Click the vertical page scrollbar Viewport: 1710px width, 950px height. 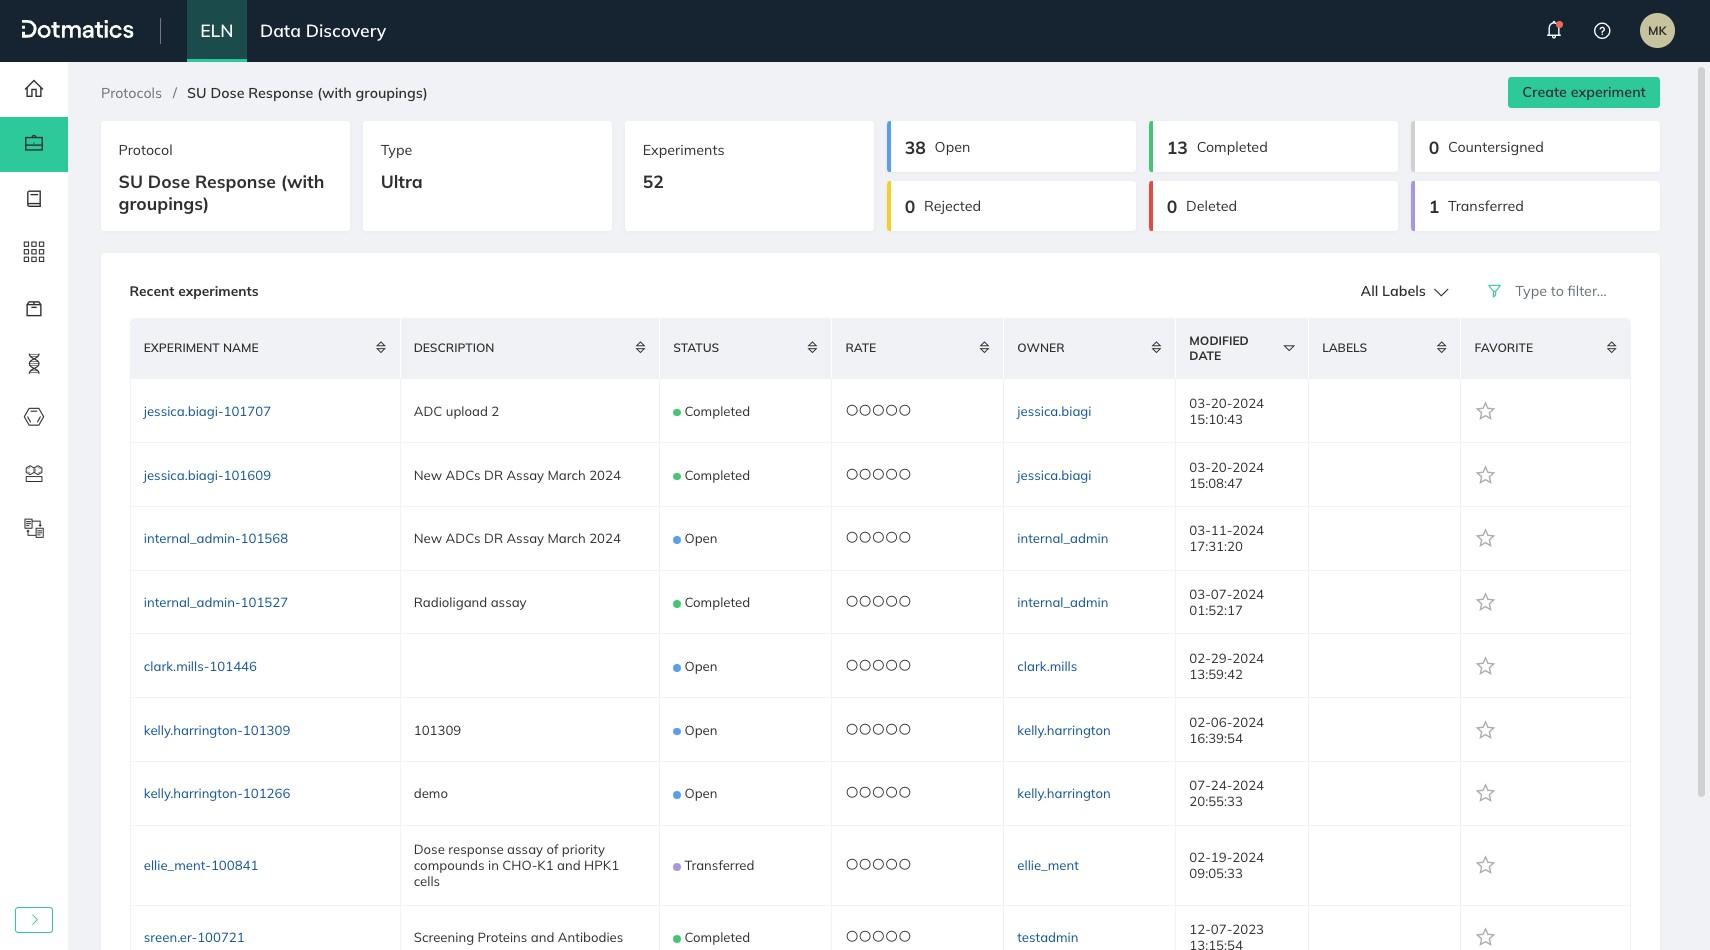click(x=1702, y=432)
